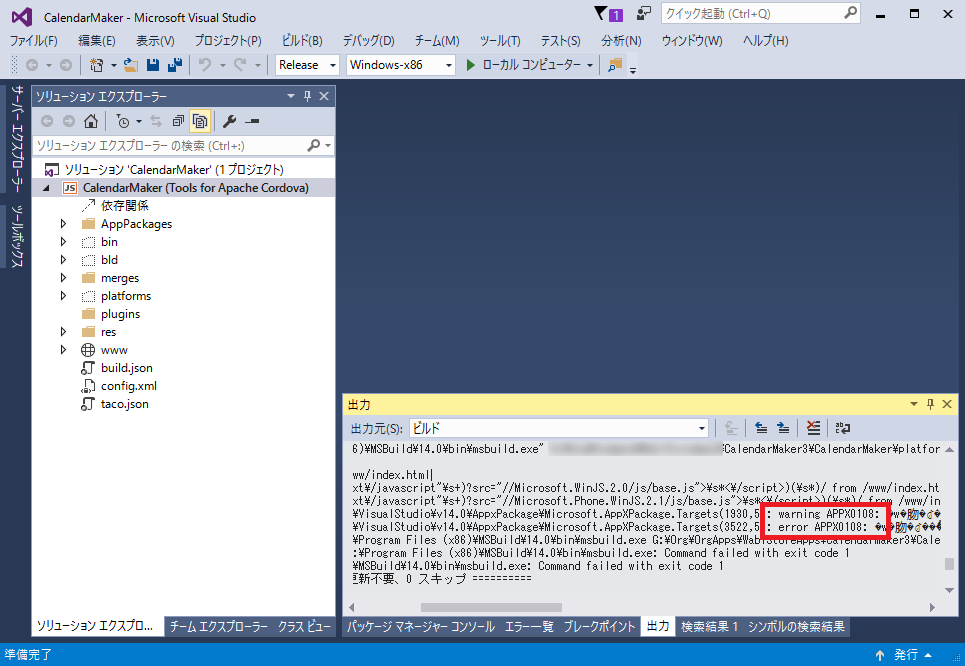The height and width of the screenshot is (666, 965).
Task: Switch to the エラー一覧 tab
Action: [529, 627]
